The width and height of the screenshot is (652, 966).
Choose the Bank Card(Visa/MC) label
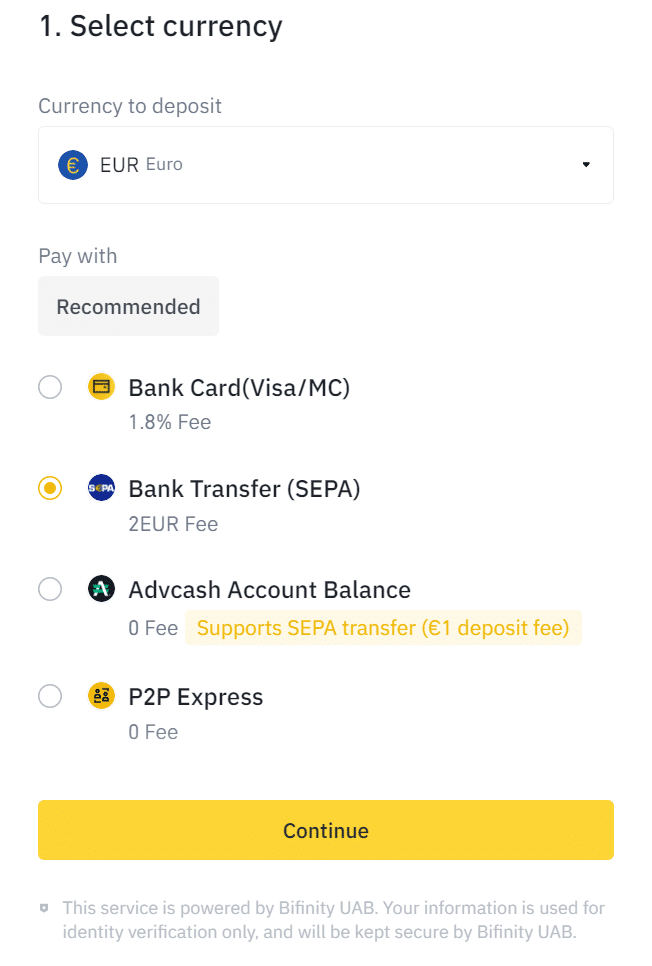[239, 388]
